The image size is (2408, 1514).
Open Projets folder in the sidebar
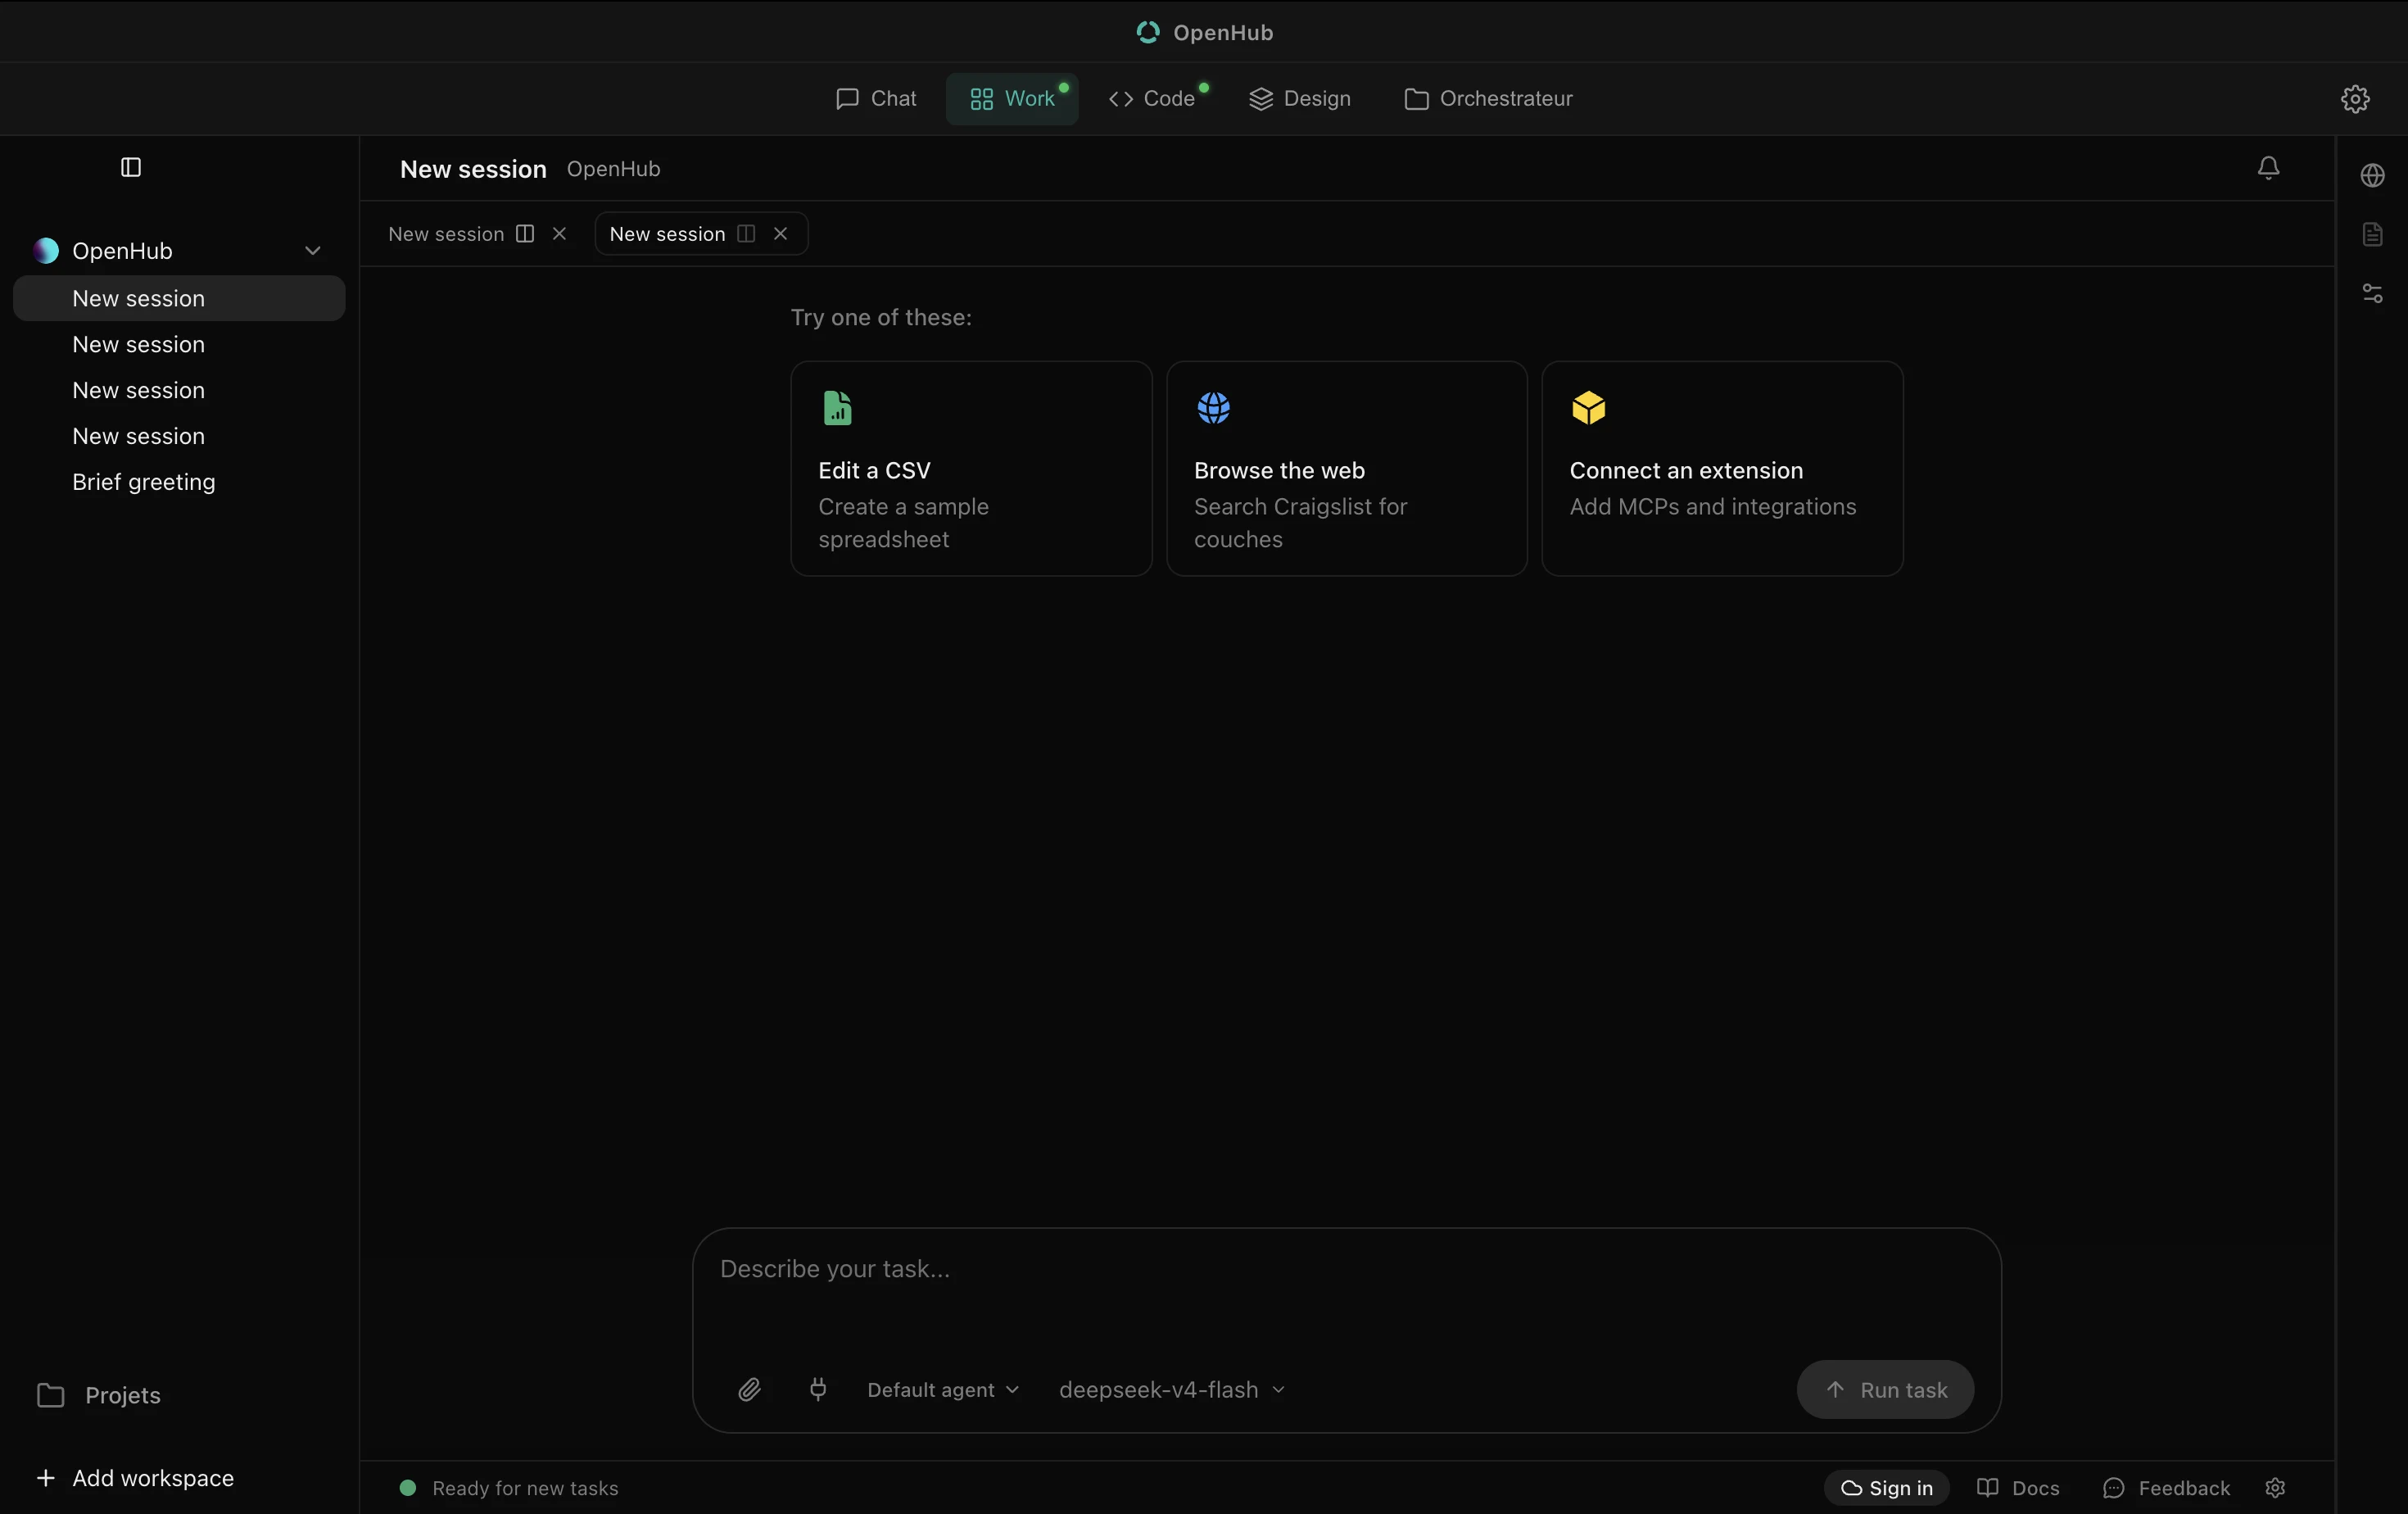pos(99,1395)
